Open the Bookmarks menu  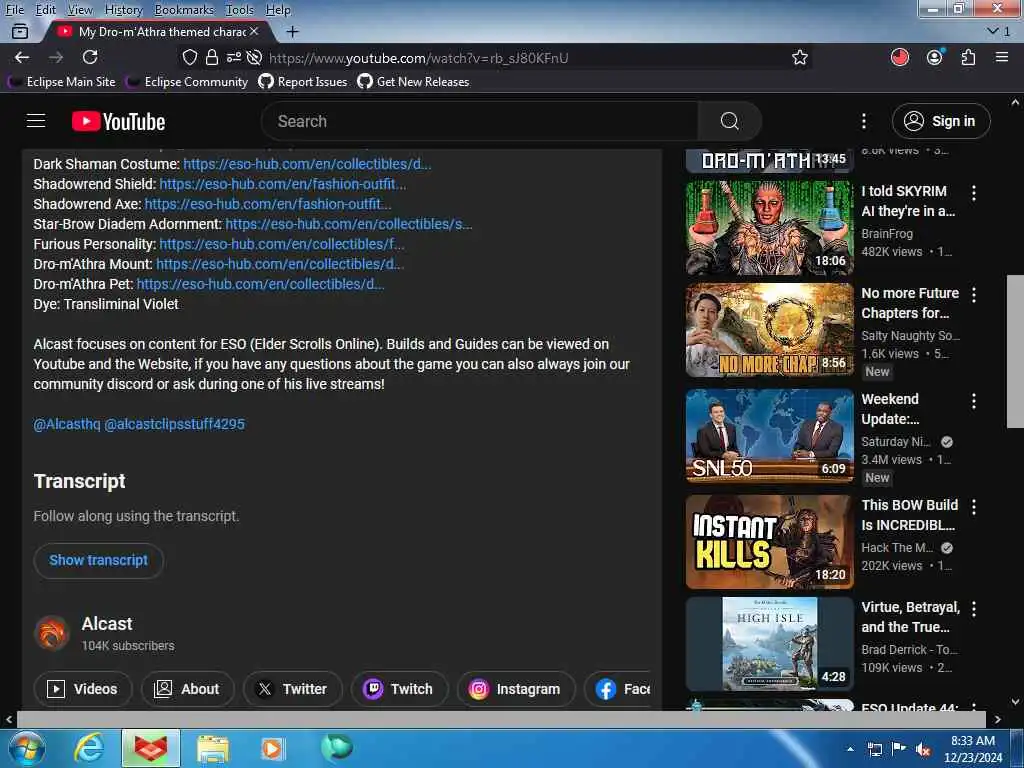point(184,10)
